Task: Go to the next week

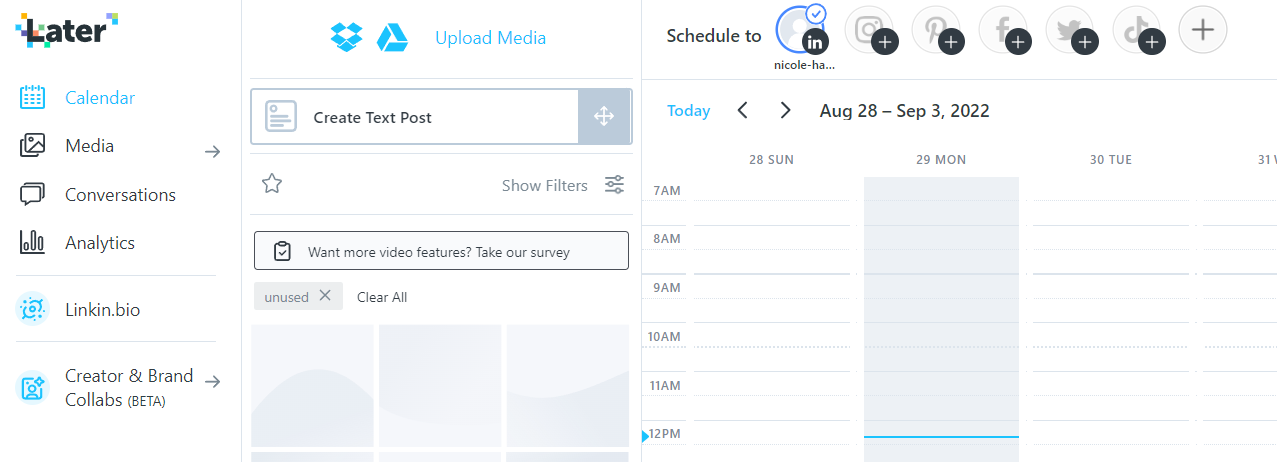Action: (785, 110)
